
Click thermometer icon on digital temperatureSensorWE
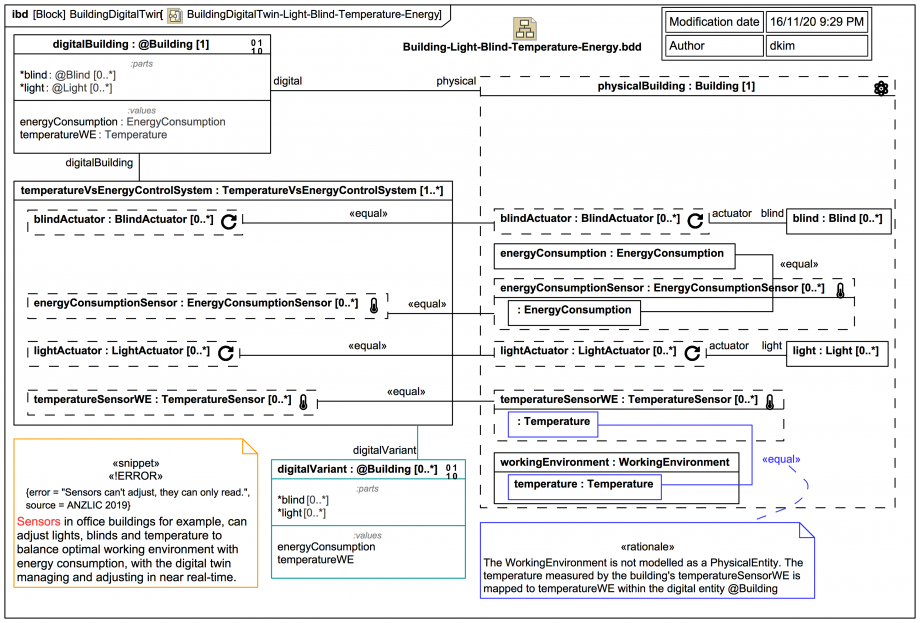pos(303,402)
